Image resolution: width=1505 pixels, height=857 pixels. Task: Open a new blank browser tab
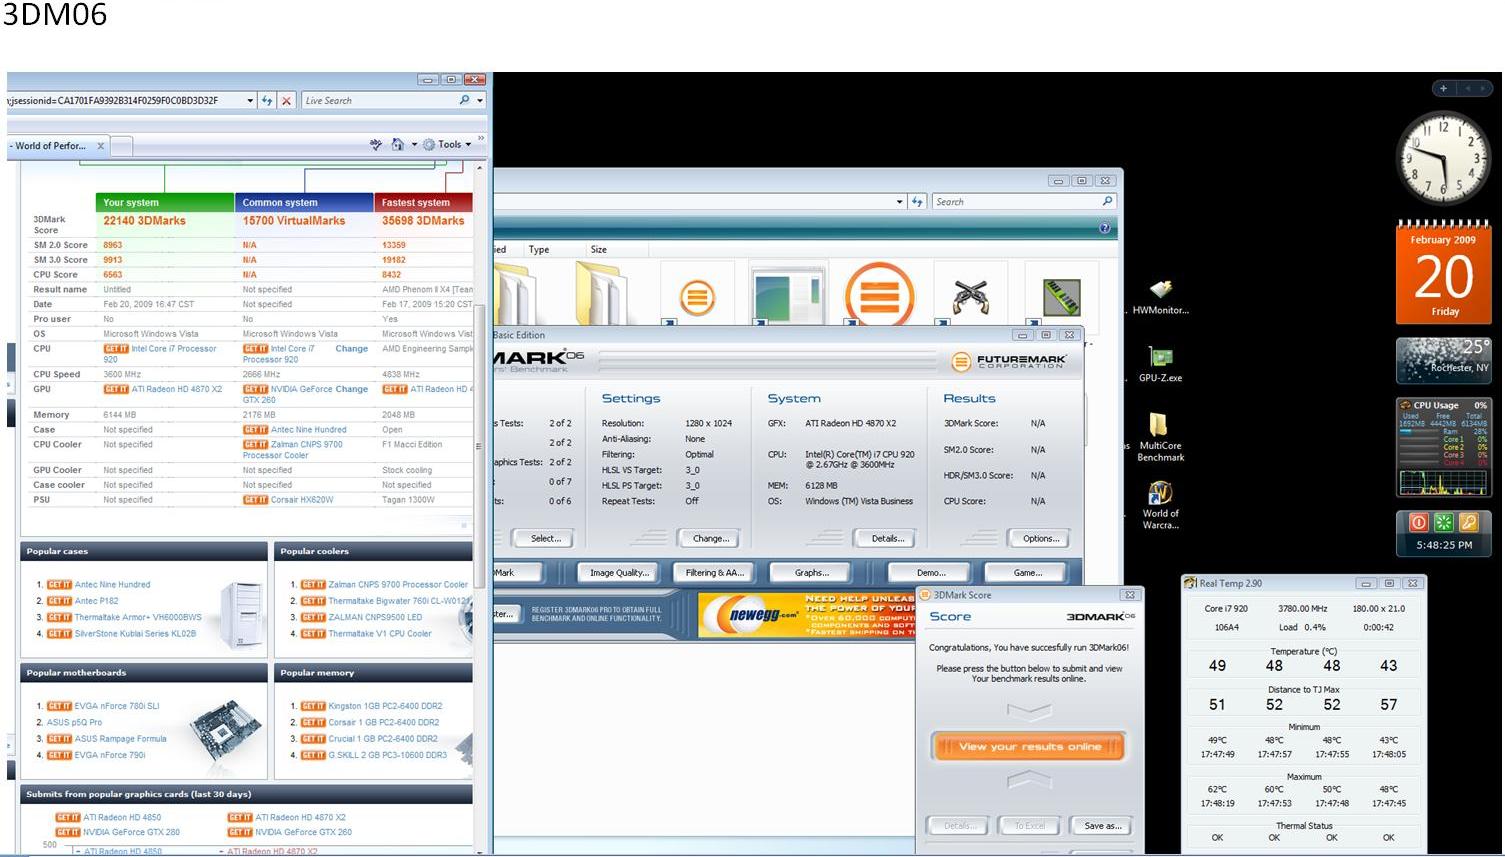122,147
